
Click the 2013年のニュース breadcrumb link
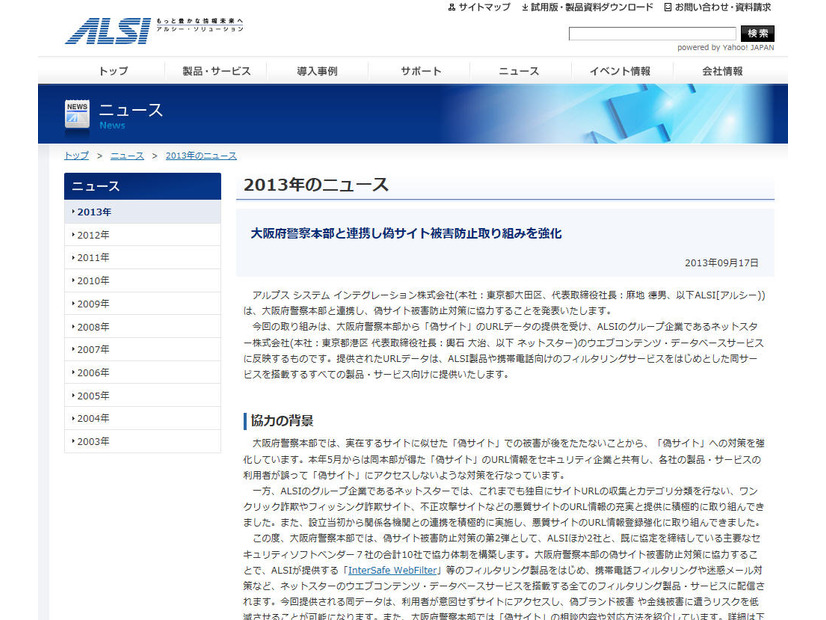coord(201,156)
